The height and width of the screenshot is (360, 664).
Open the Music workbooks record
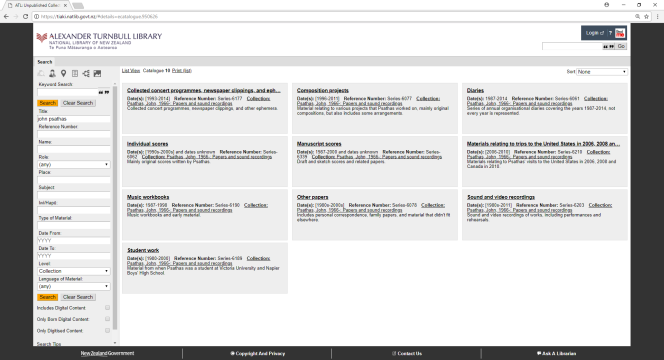click(x=148, y=197)
